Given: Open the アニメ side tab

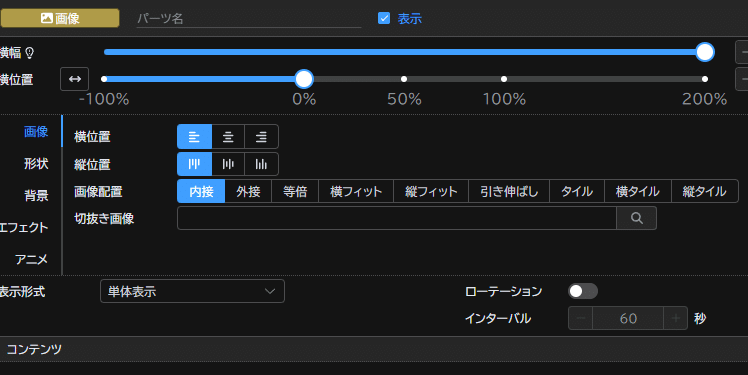Looking at the screenshot, I should [31, 260].
